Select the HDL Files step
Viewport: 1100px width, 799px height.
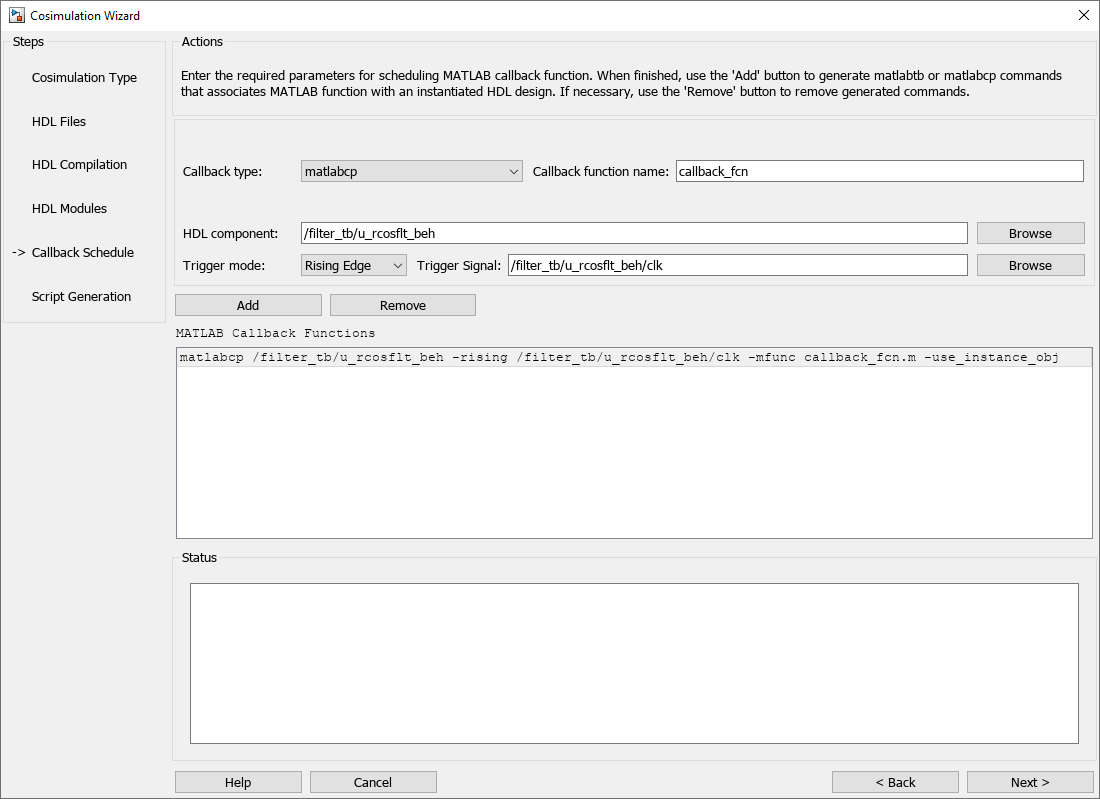coord(59,122)
